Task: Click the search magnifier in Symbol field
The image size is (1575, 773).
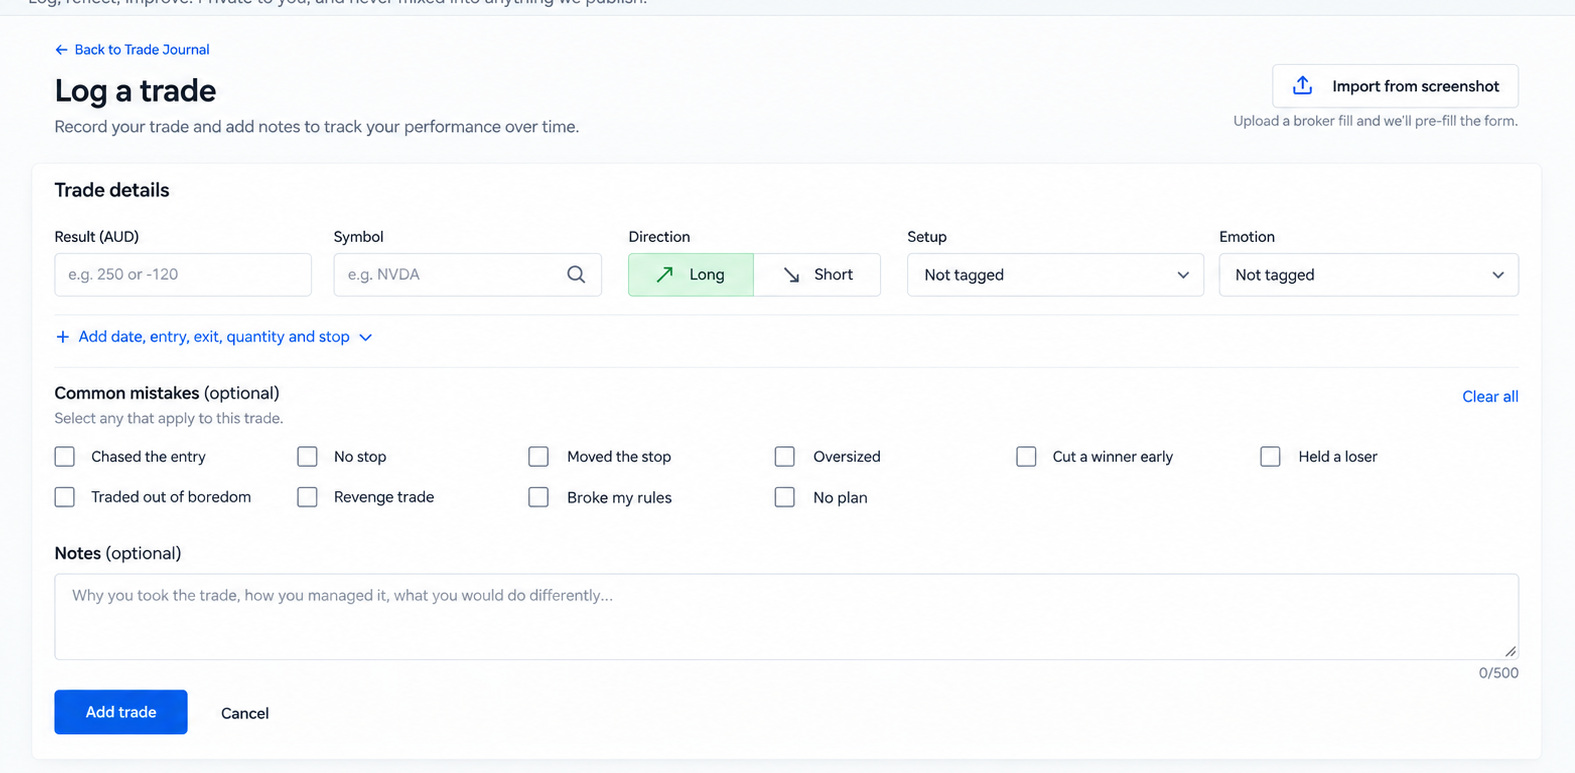Action: point(576,275)
